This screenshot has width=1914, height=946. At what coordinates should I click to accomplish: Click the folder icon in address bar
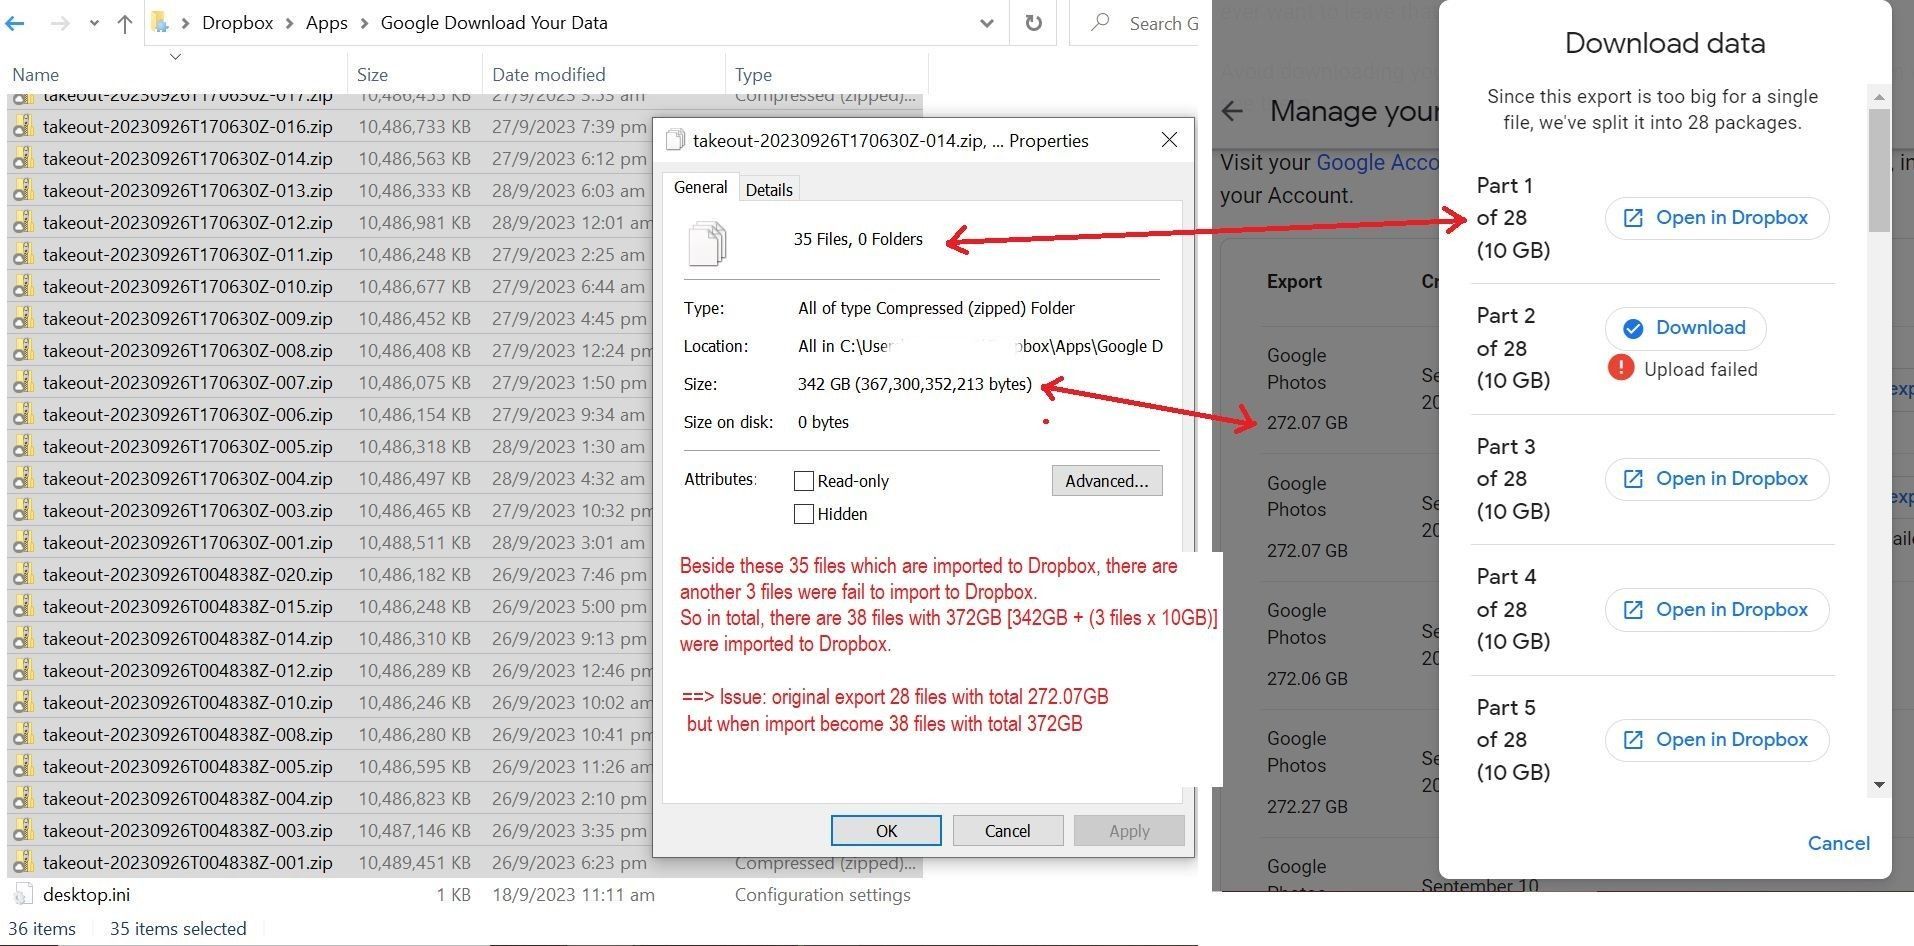160,23
